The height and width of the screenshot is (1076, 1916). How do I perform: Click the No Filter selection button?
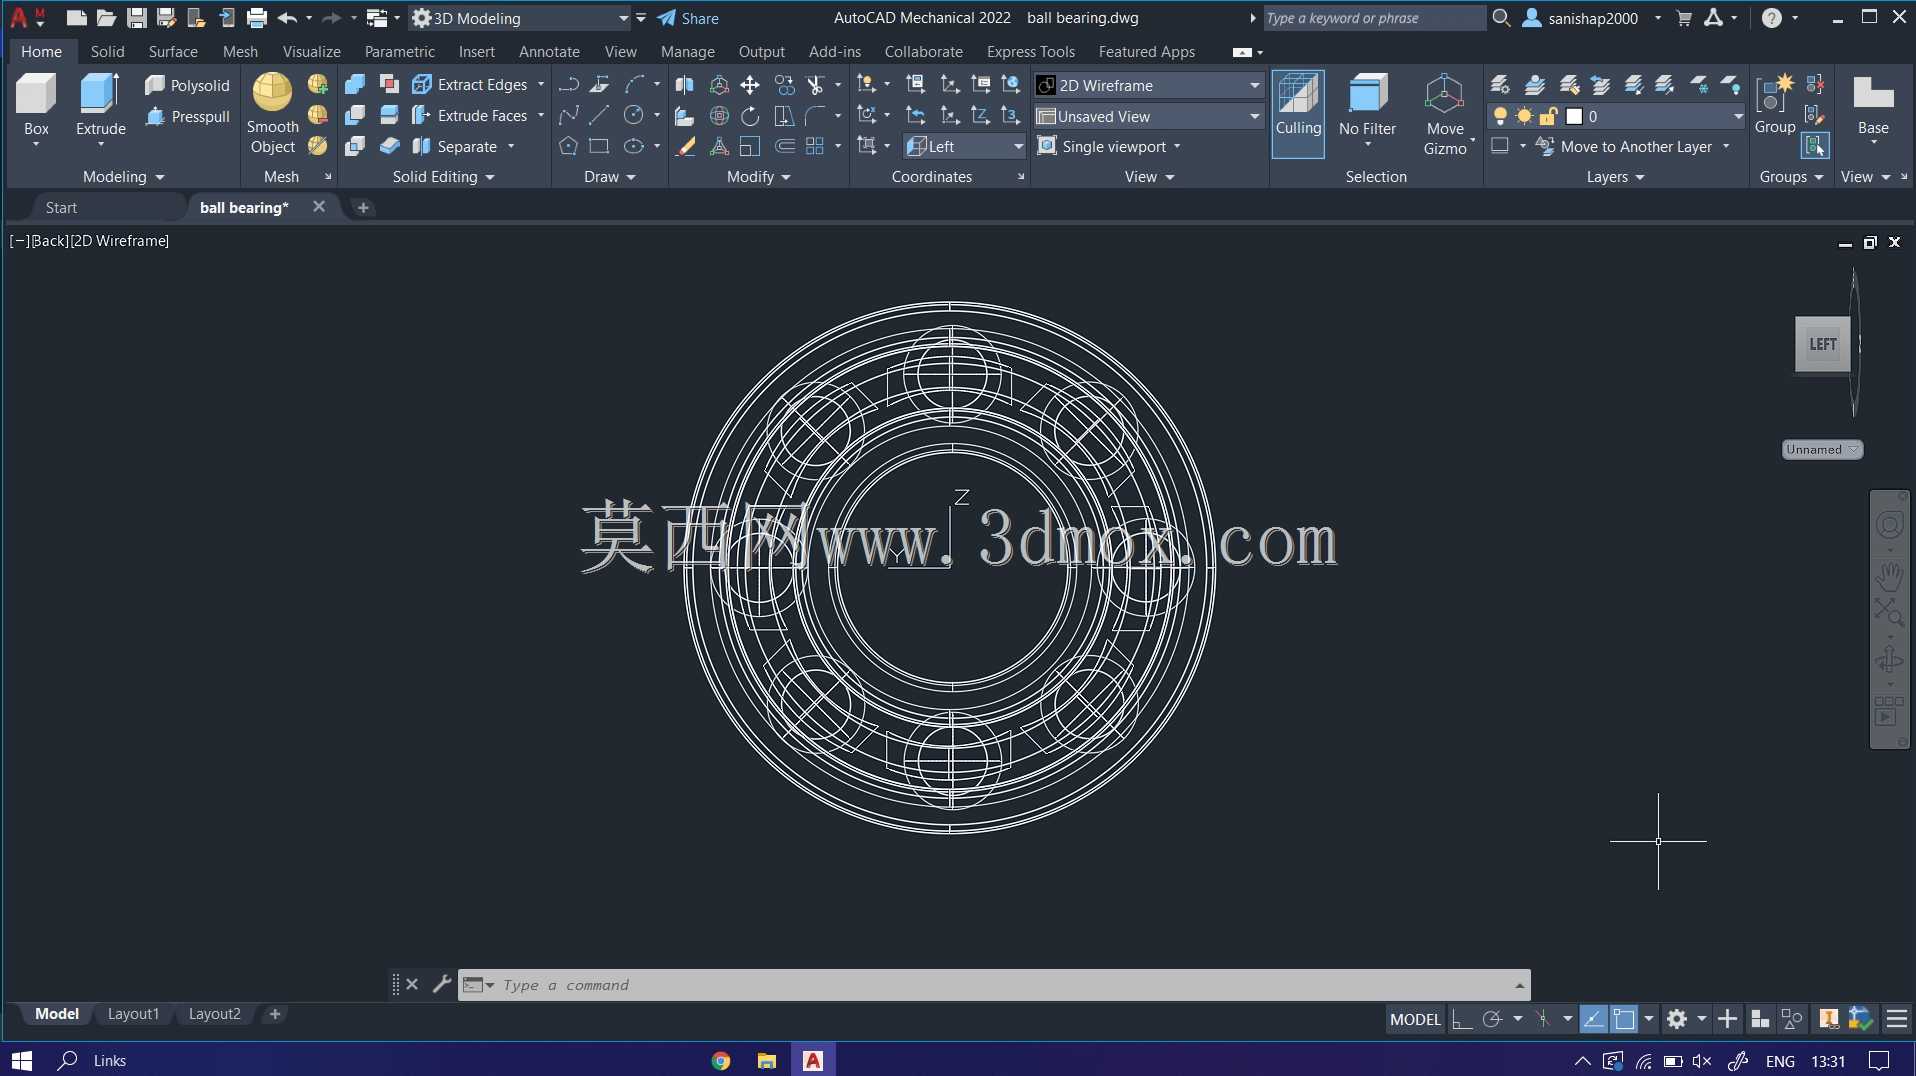point(1367,110)
